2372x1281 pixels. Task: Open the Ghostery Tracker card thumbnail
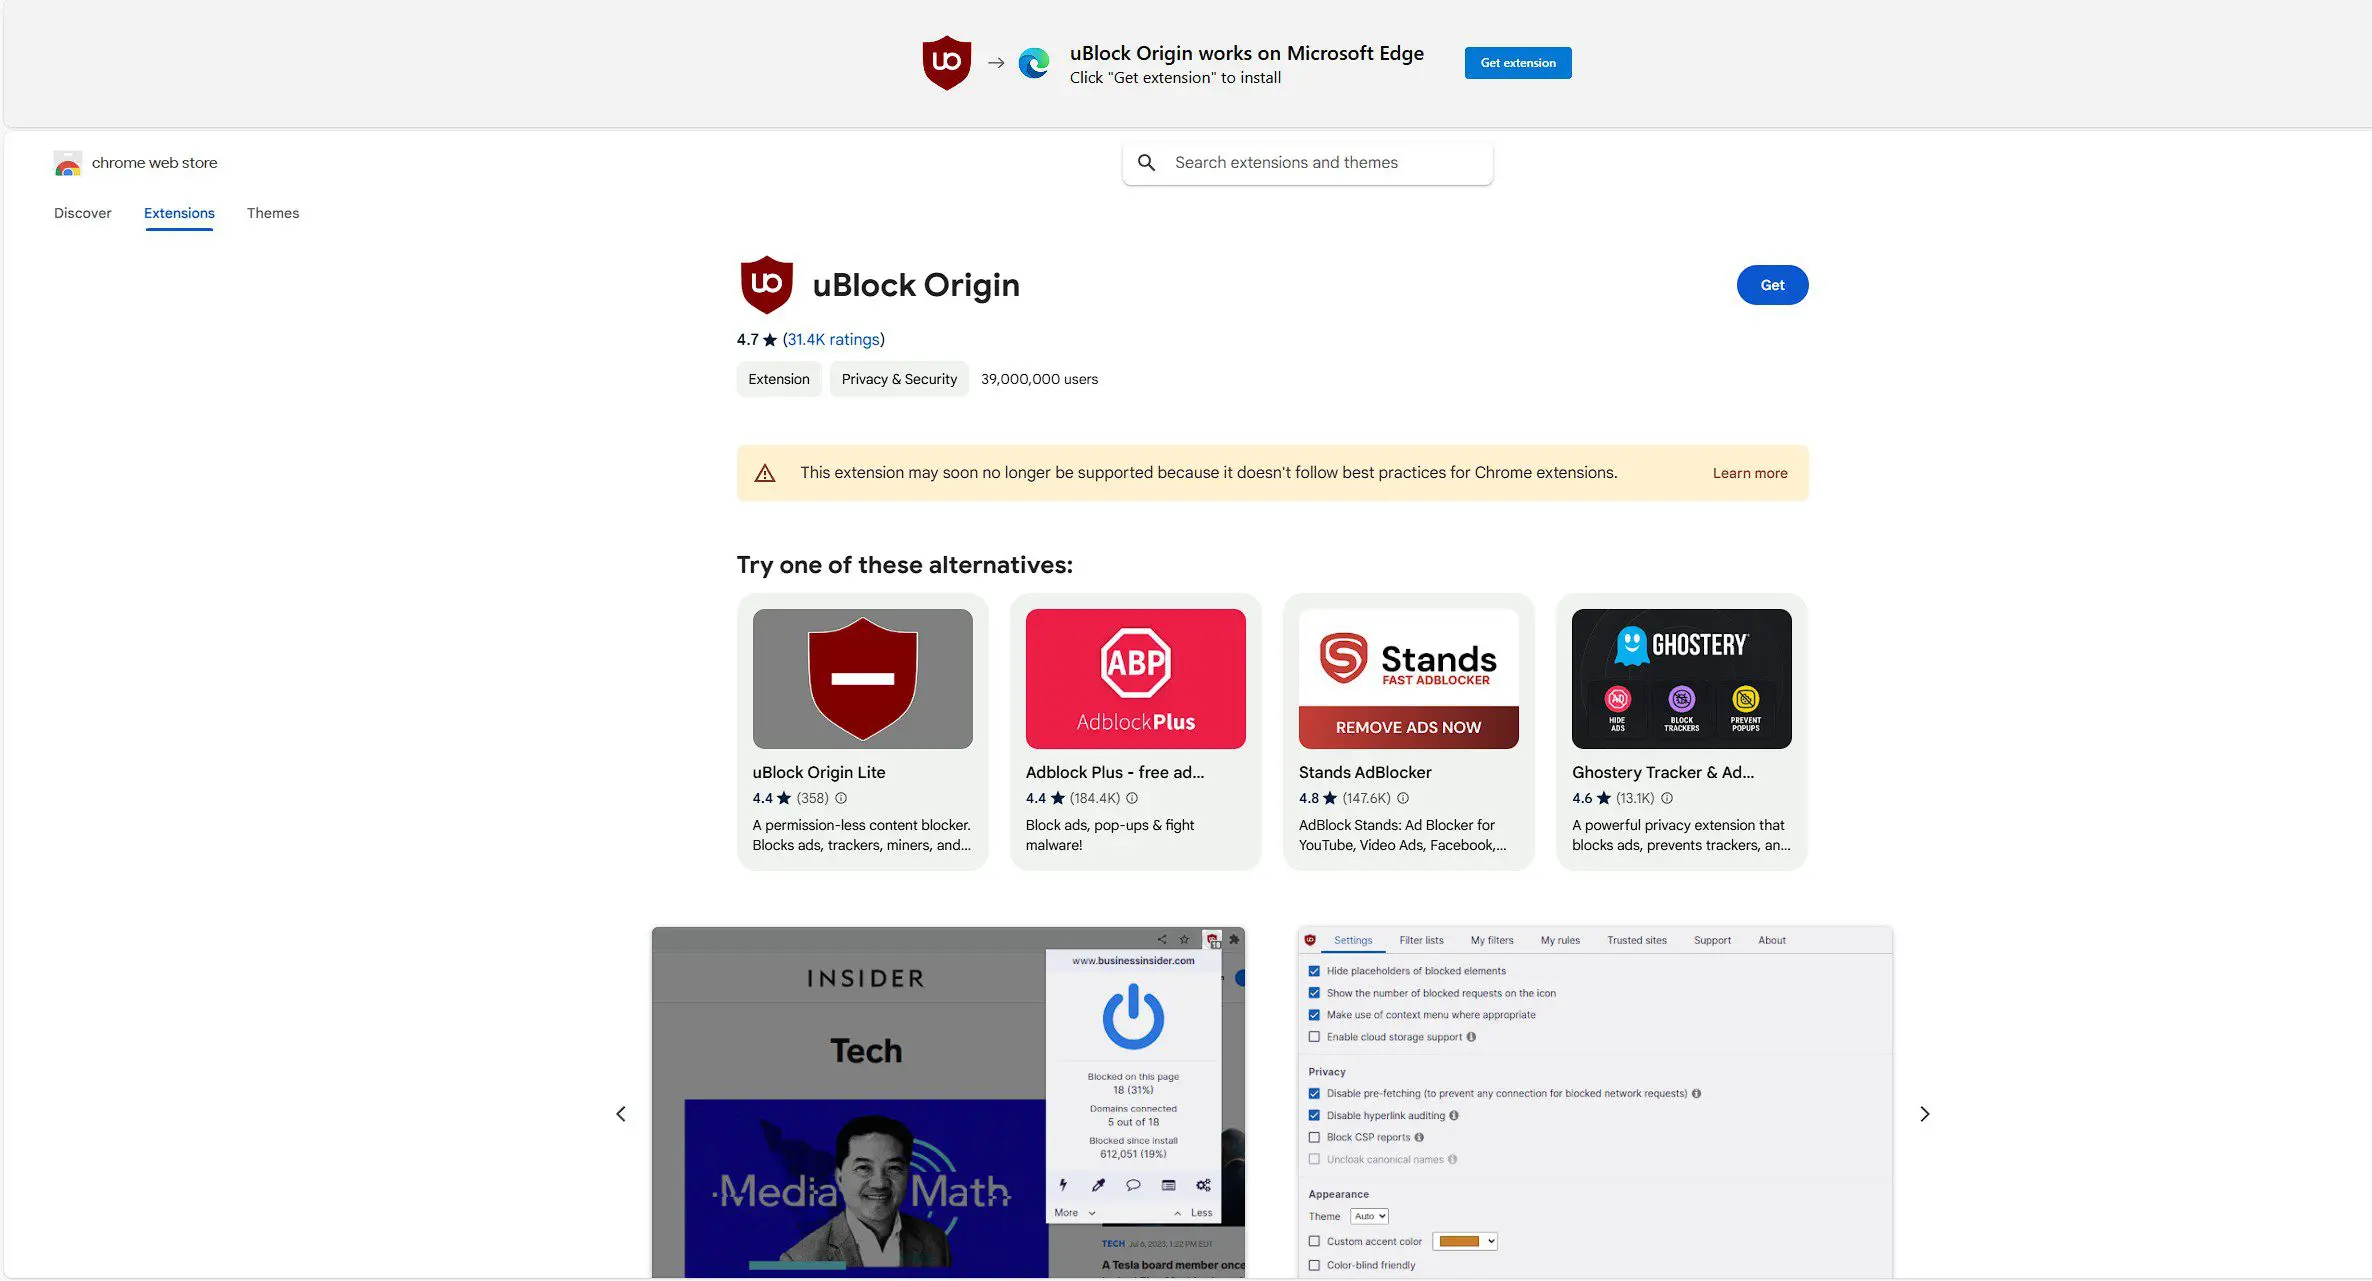tap(1682, 679)
